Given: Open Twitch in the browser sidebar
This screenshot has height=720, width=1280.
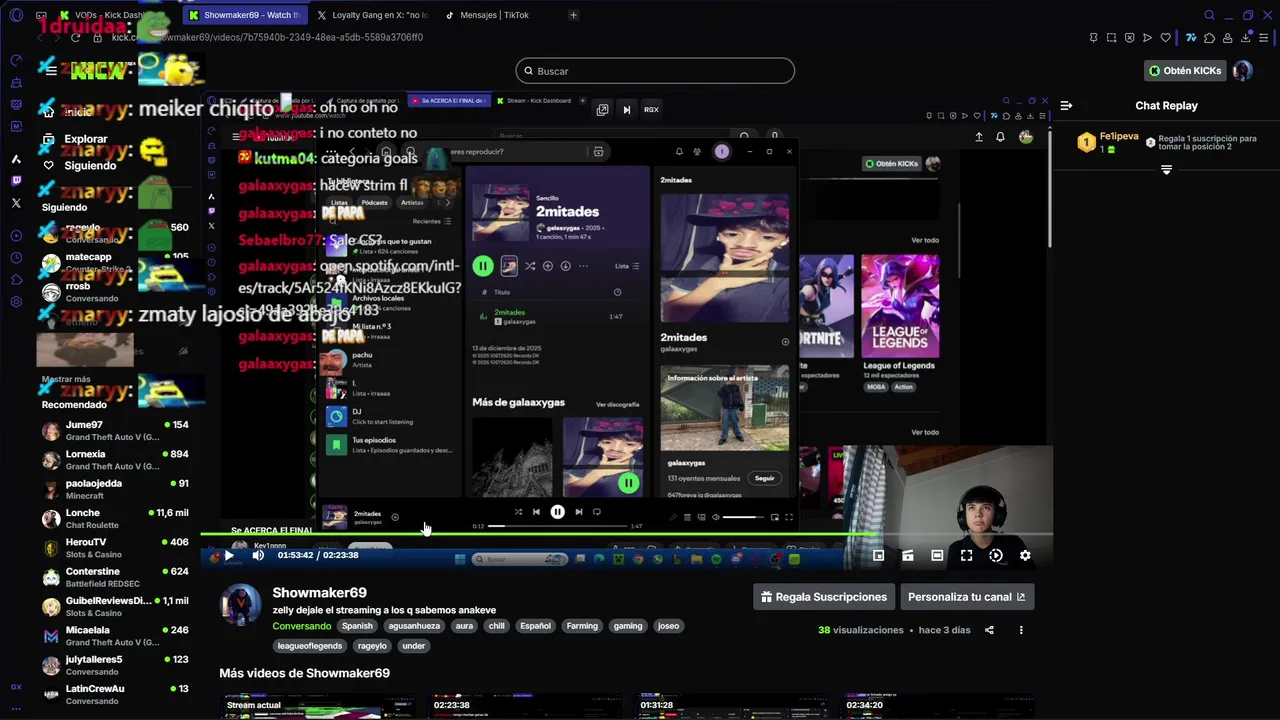Looking at the screenshot, I should coord(16,181).
